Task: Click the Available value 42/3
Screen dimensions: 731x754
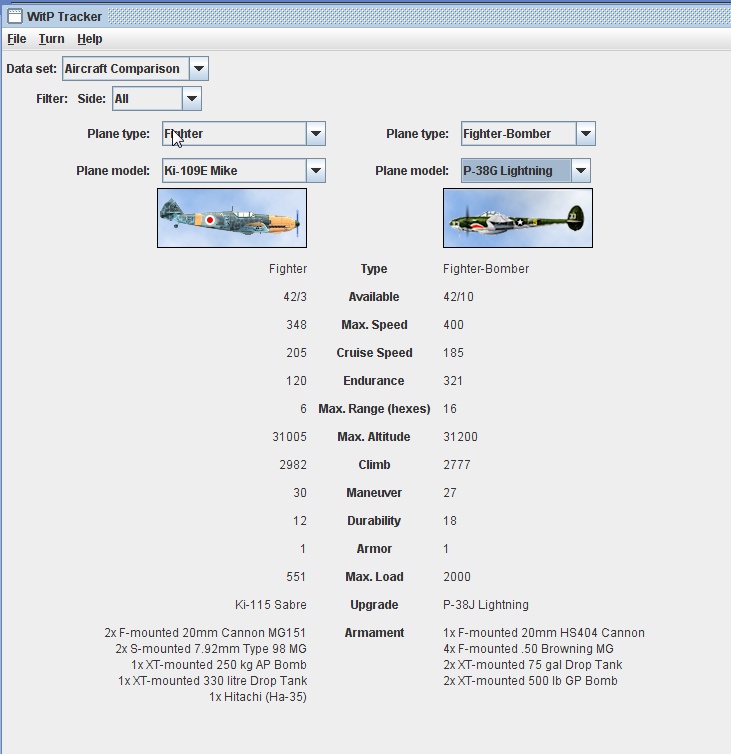Action: click(x=295, y=297)
